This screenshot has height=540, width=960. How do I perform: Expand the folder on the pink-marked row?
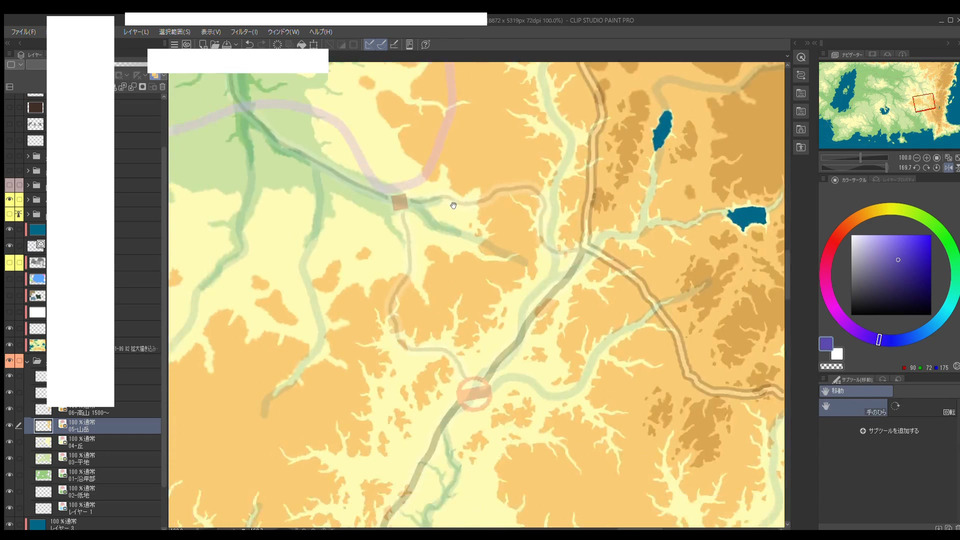coord(28,184)
